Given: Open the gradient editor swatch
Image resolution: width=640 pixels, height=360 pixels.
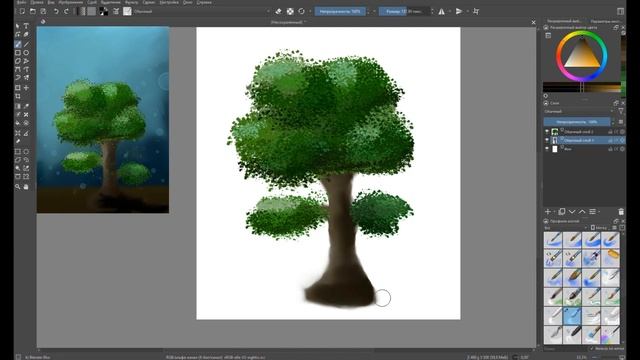Looking at the screenshot, I should click(x=81, y=11).
